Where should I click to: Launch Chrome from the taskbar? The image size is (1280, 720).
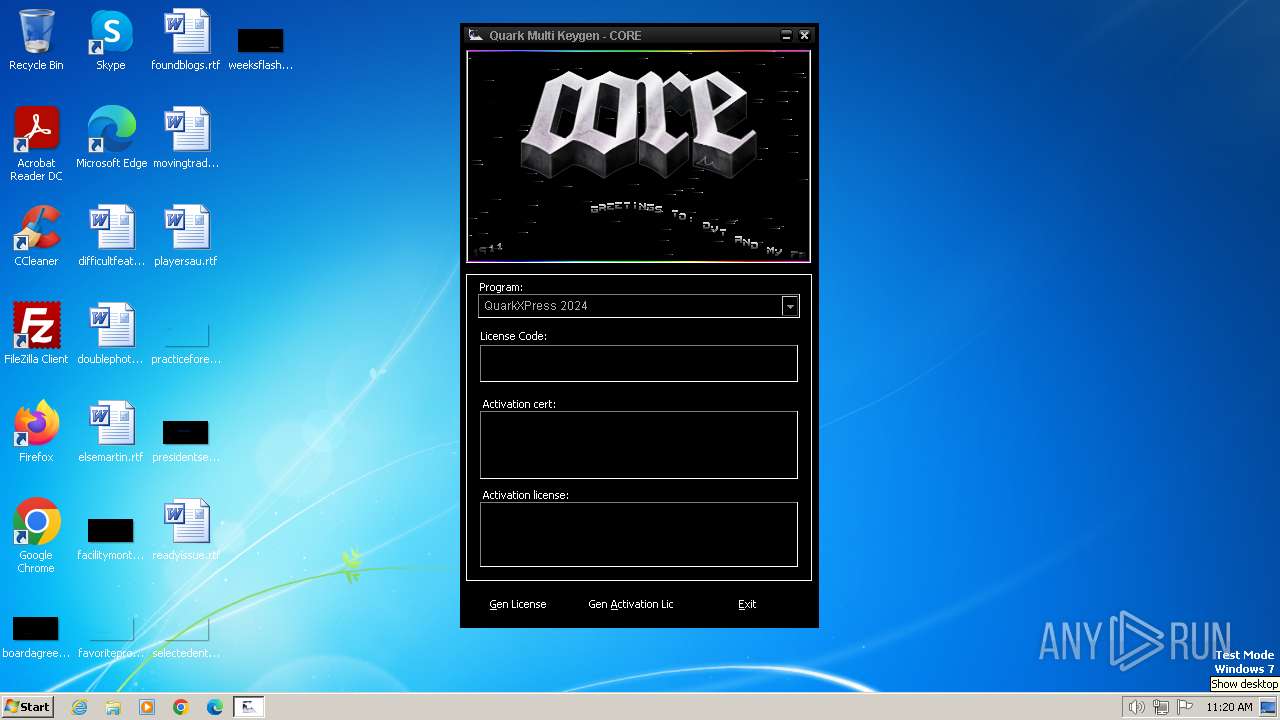coord(181,707)
